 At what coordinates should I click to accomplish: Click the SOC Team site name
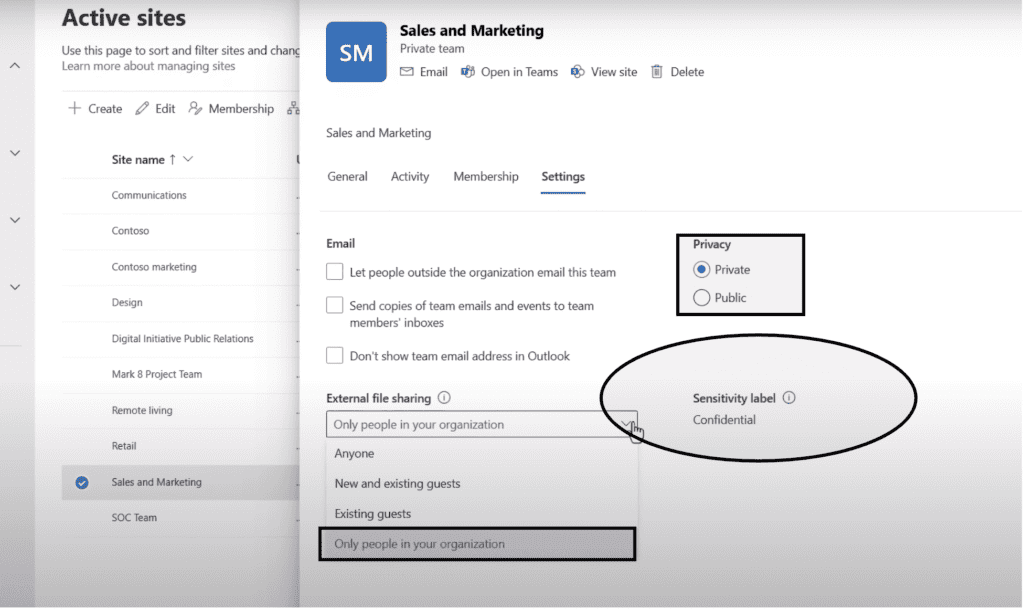[134, 518]
